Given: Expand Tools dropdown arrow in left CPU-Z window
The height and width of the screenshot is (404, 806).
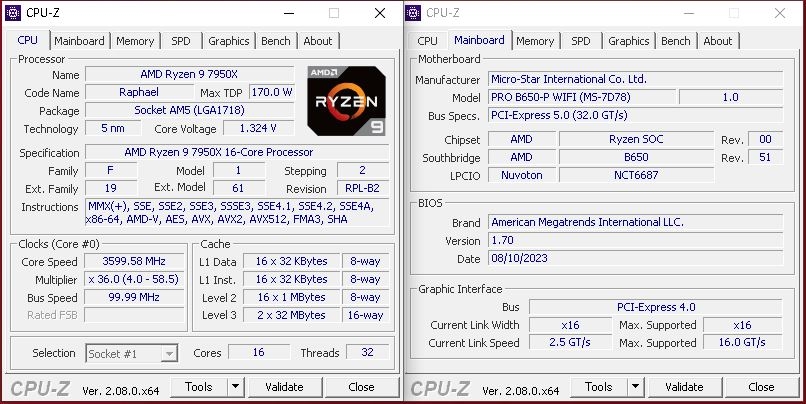Looking at the screenshot, I should coord(235,387).
